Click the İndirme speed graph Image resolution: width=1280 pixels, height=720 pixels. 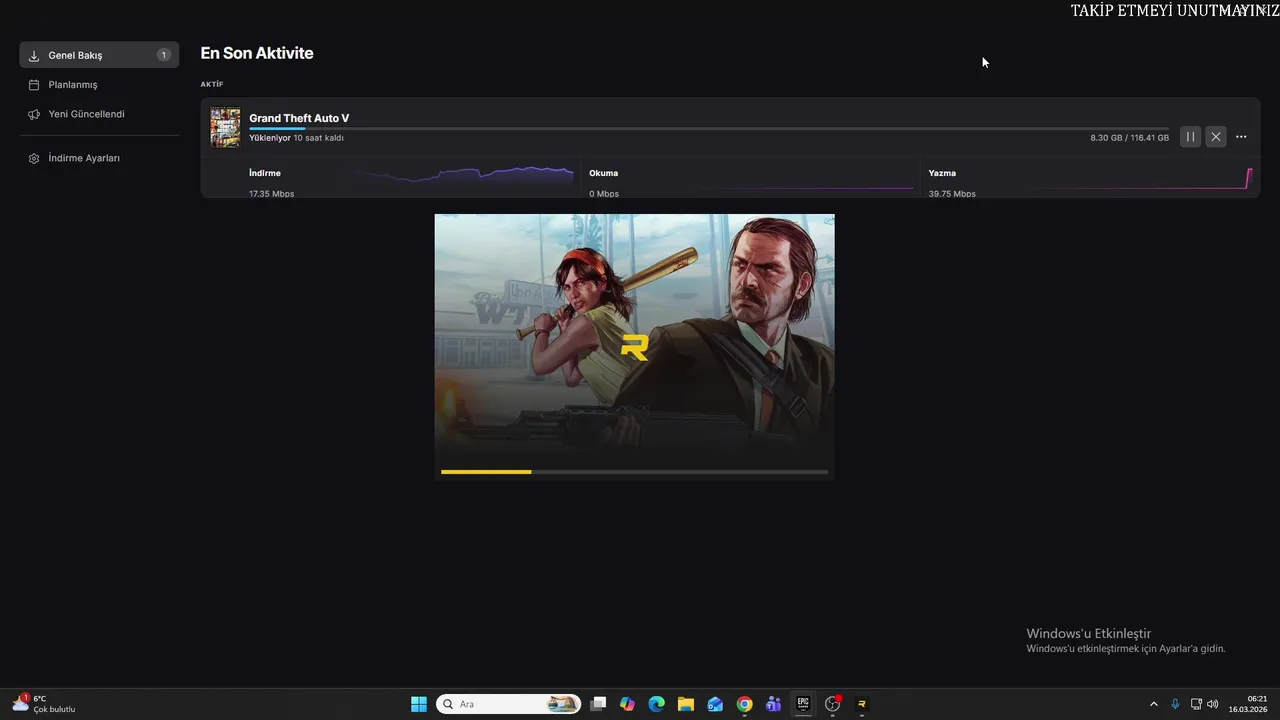click(464, 176)
